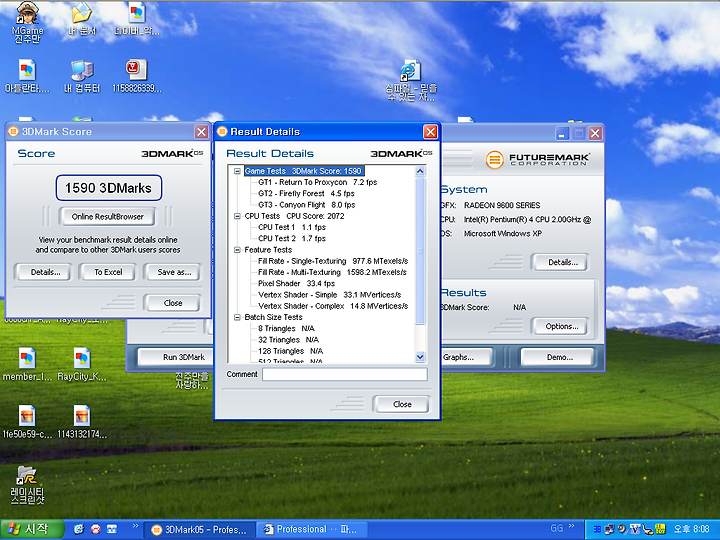Open the 1fe50e59-c image file icon
The width and height of the screenshot is (720, 540).
[x=27, y=416]
